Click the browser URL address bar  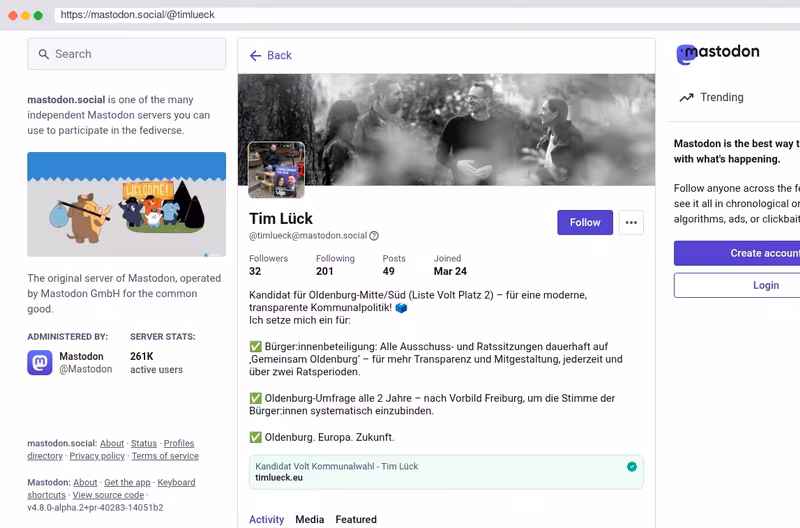tap(427, 15)
